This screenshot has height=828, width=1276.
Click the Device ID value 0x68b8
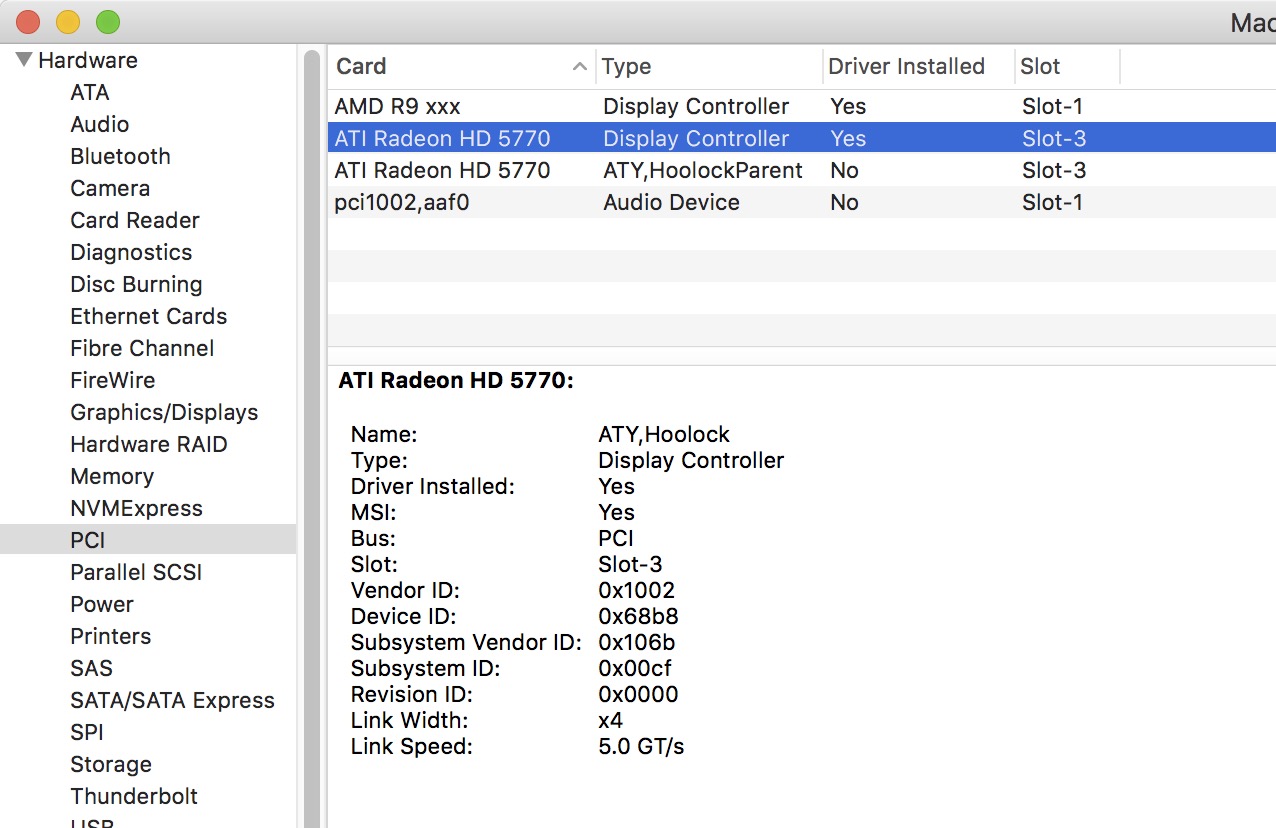[638, 616]
